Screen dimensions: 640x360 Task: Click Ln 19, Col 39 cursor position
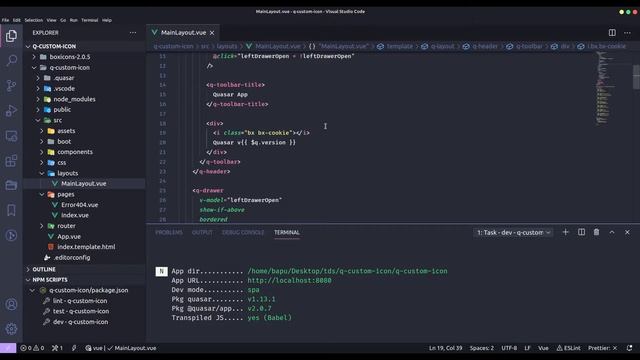pyautogui.click(x=445, y=348)
